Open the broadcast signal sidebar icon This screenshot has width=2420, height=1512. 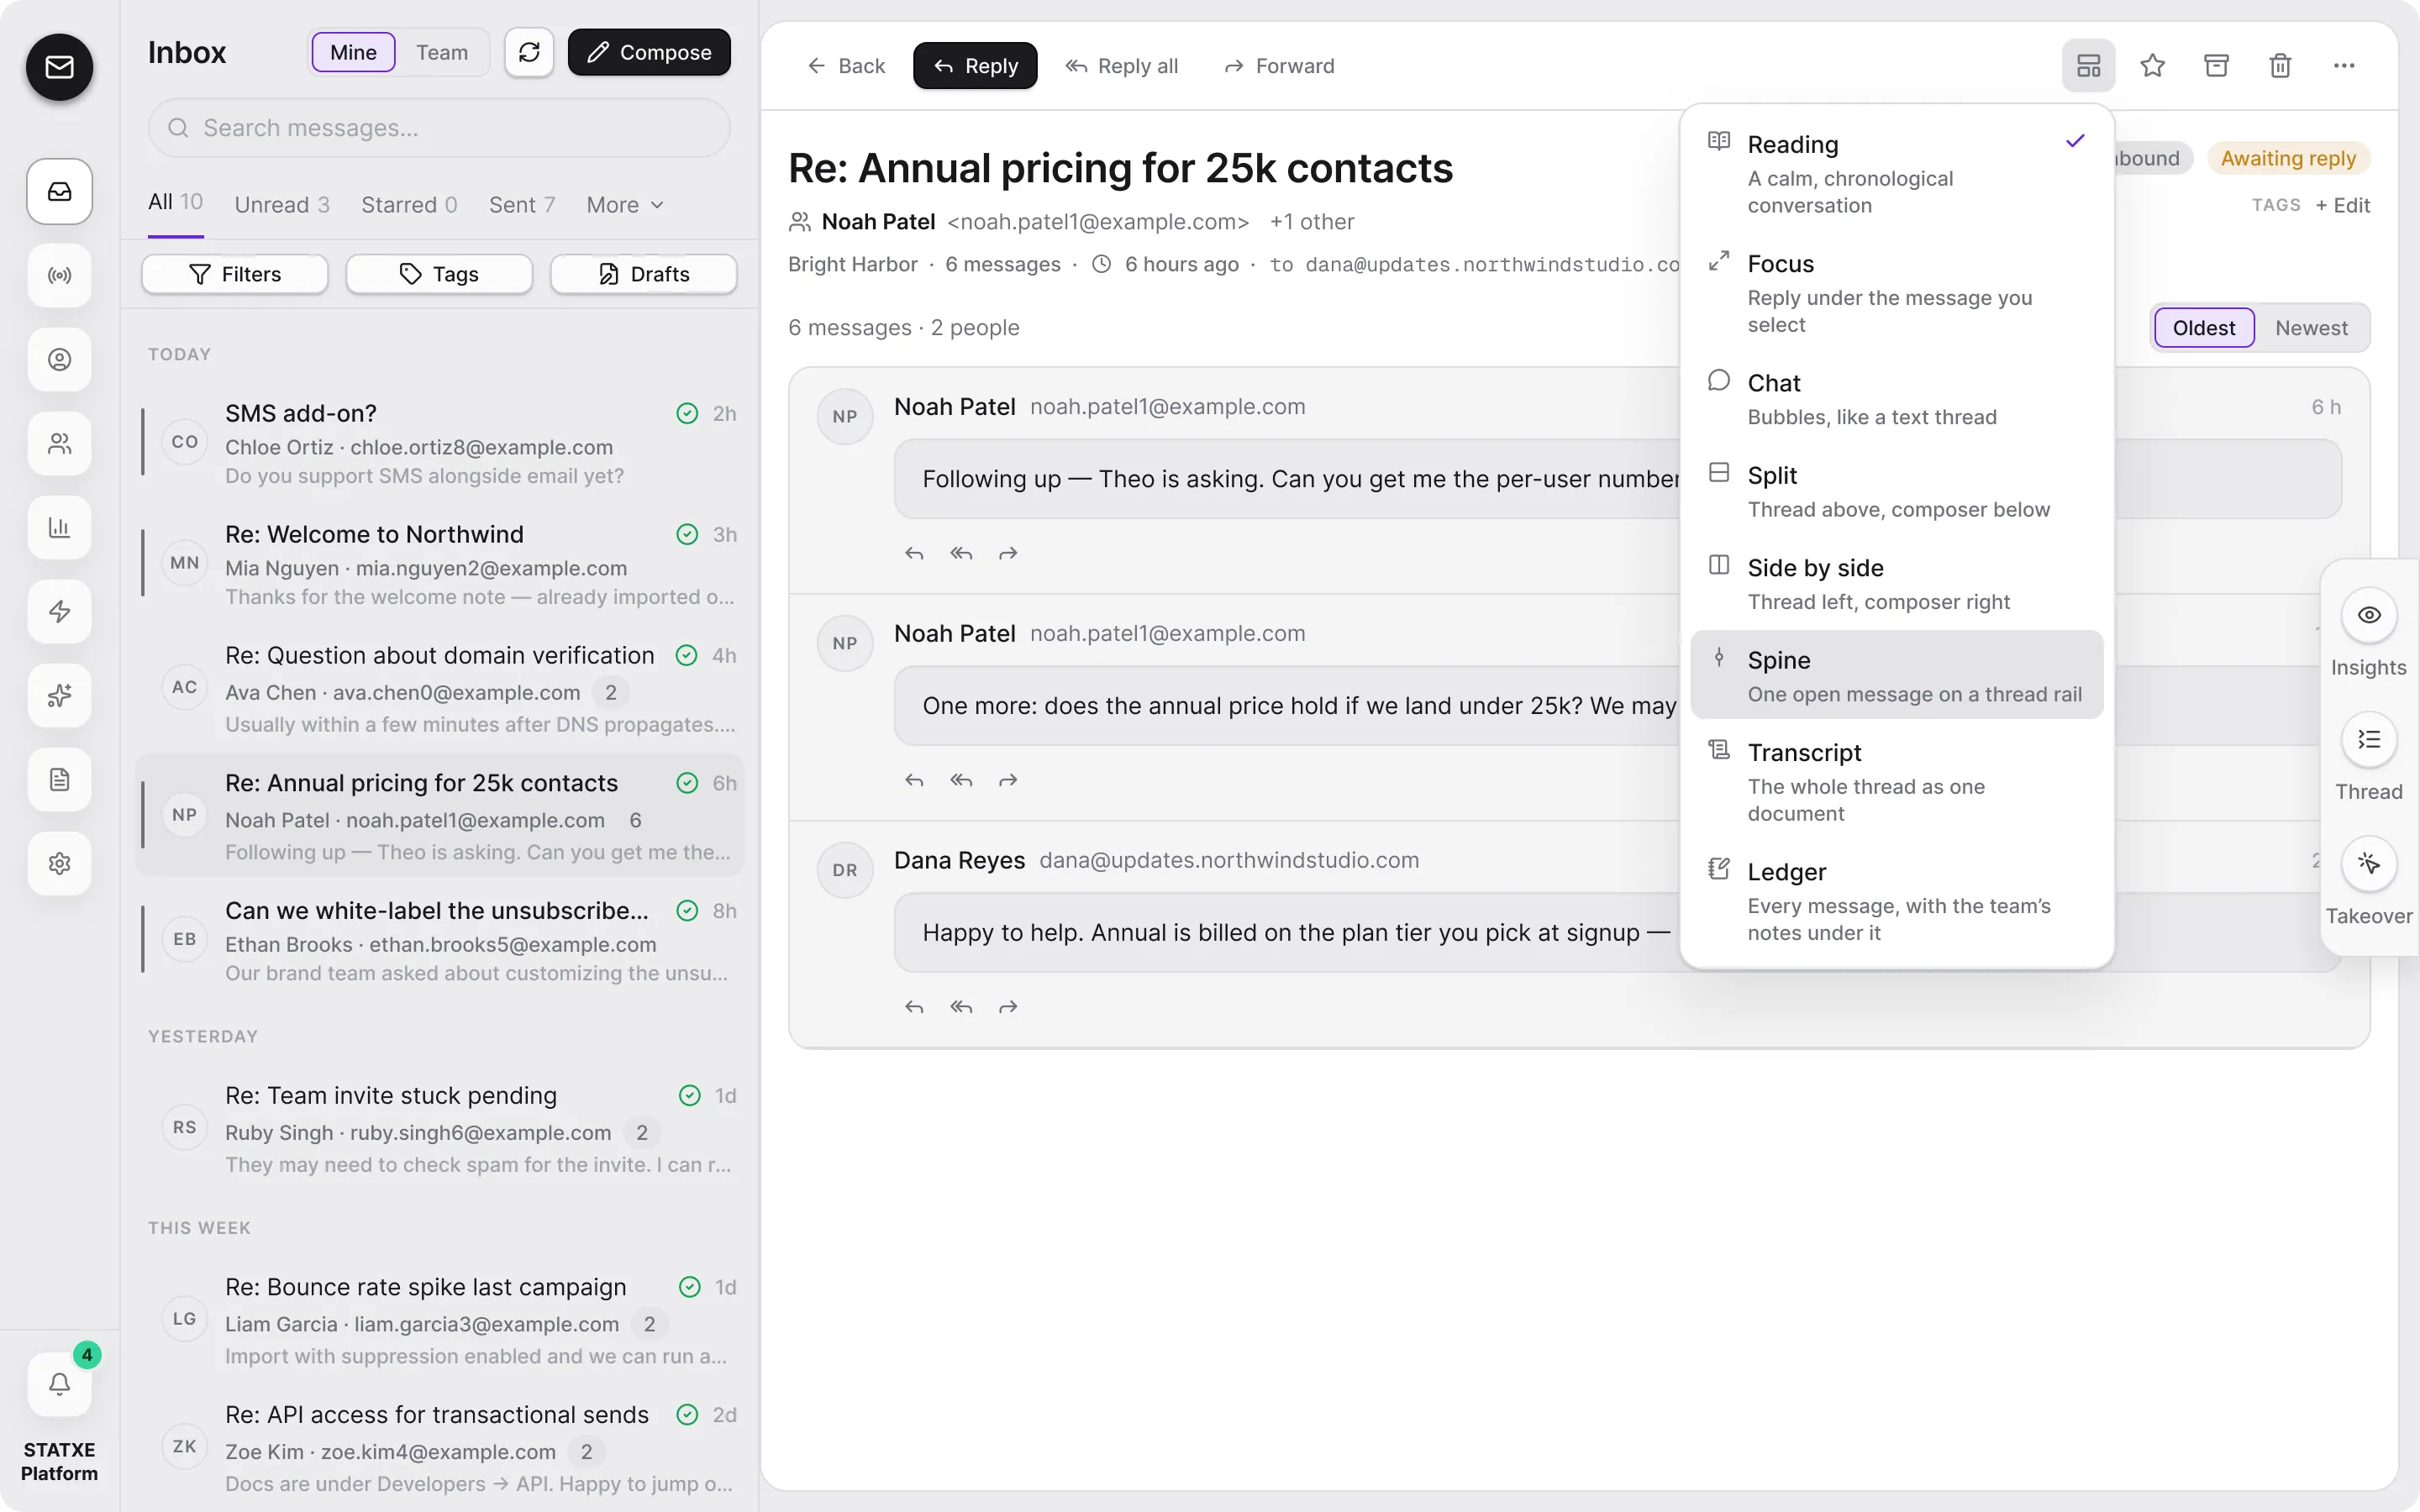click(x=59, y=275)
